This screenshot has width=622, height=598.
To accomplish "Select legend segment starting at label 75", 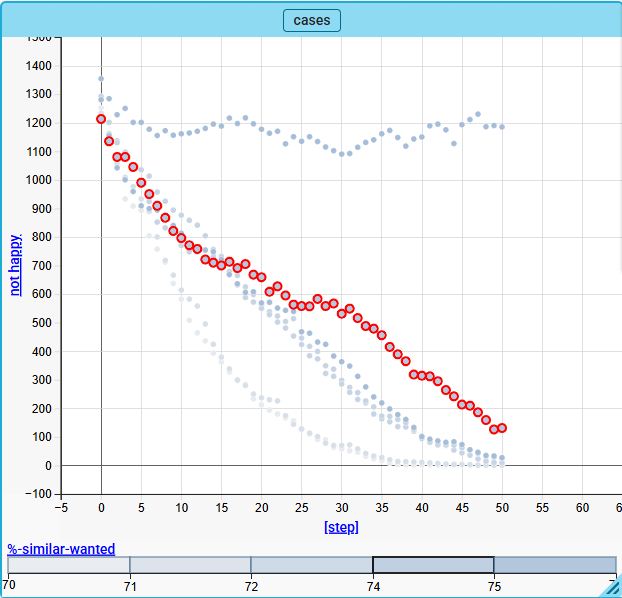I will point(554,565).
